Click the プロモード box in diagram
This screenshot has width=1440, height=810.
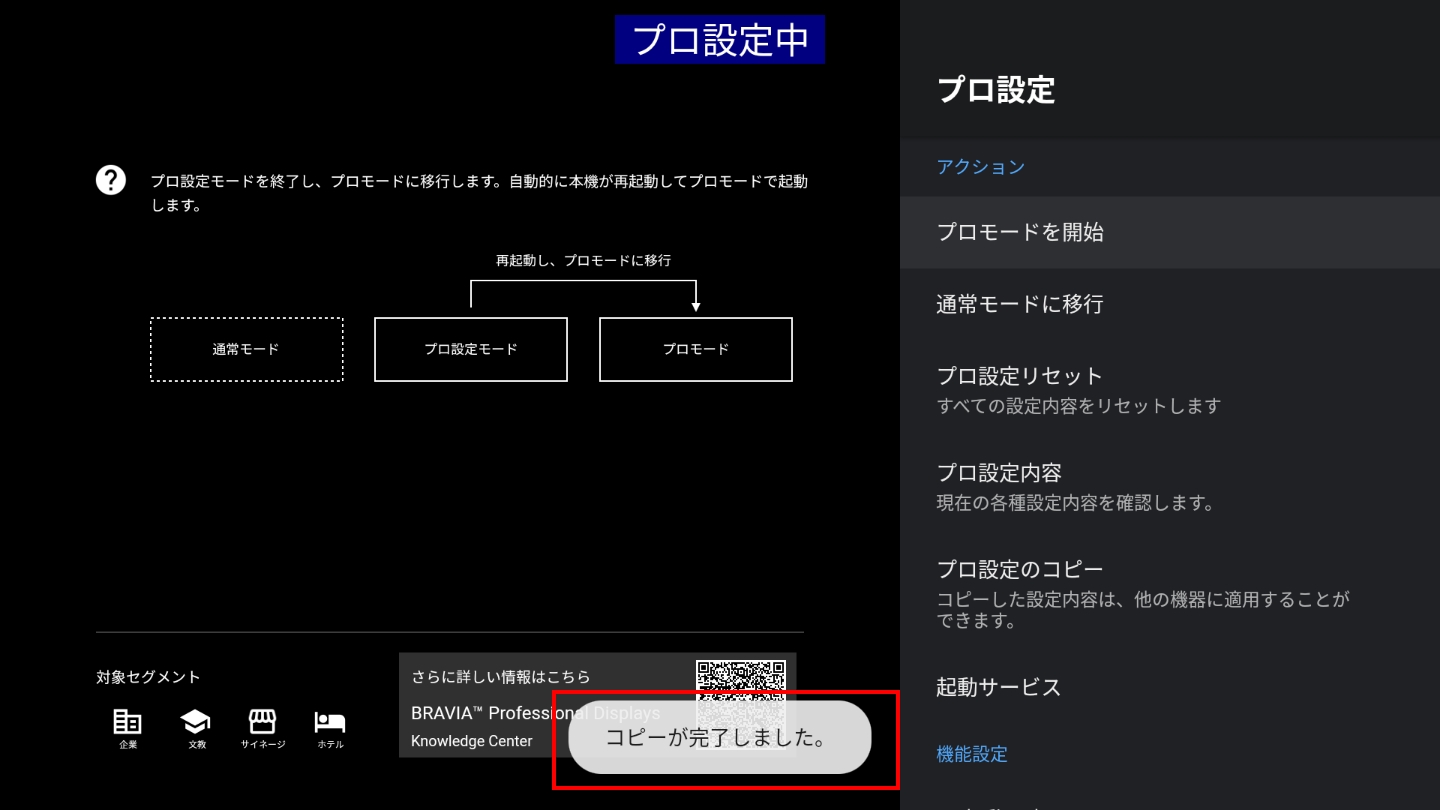click(x=695, y=349)
